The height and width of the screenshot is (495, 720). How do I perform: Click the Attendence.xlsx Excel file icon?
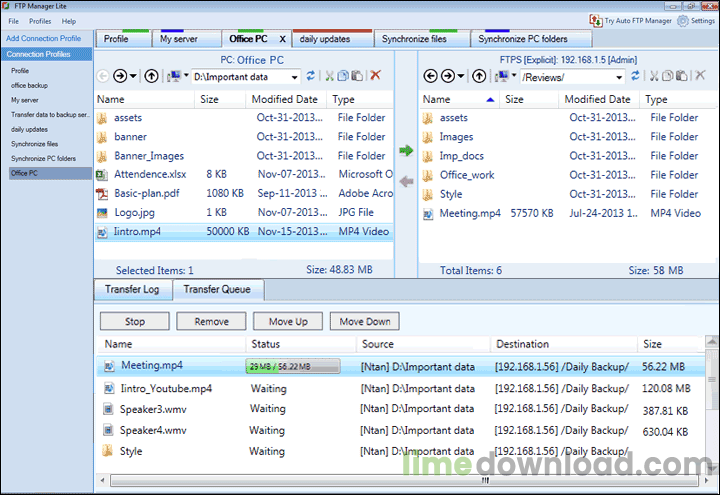coord(102,174)
